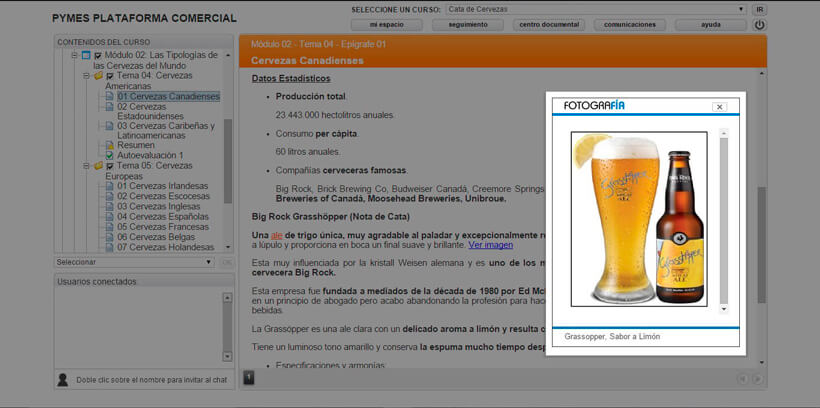Click page icon beside 03 Cervezas Caribeñas
820x408 pixels.
click(x=109, y=126)
